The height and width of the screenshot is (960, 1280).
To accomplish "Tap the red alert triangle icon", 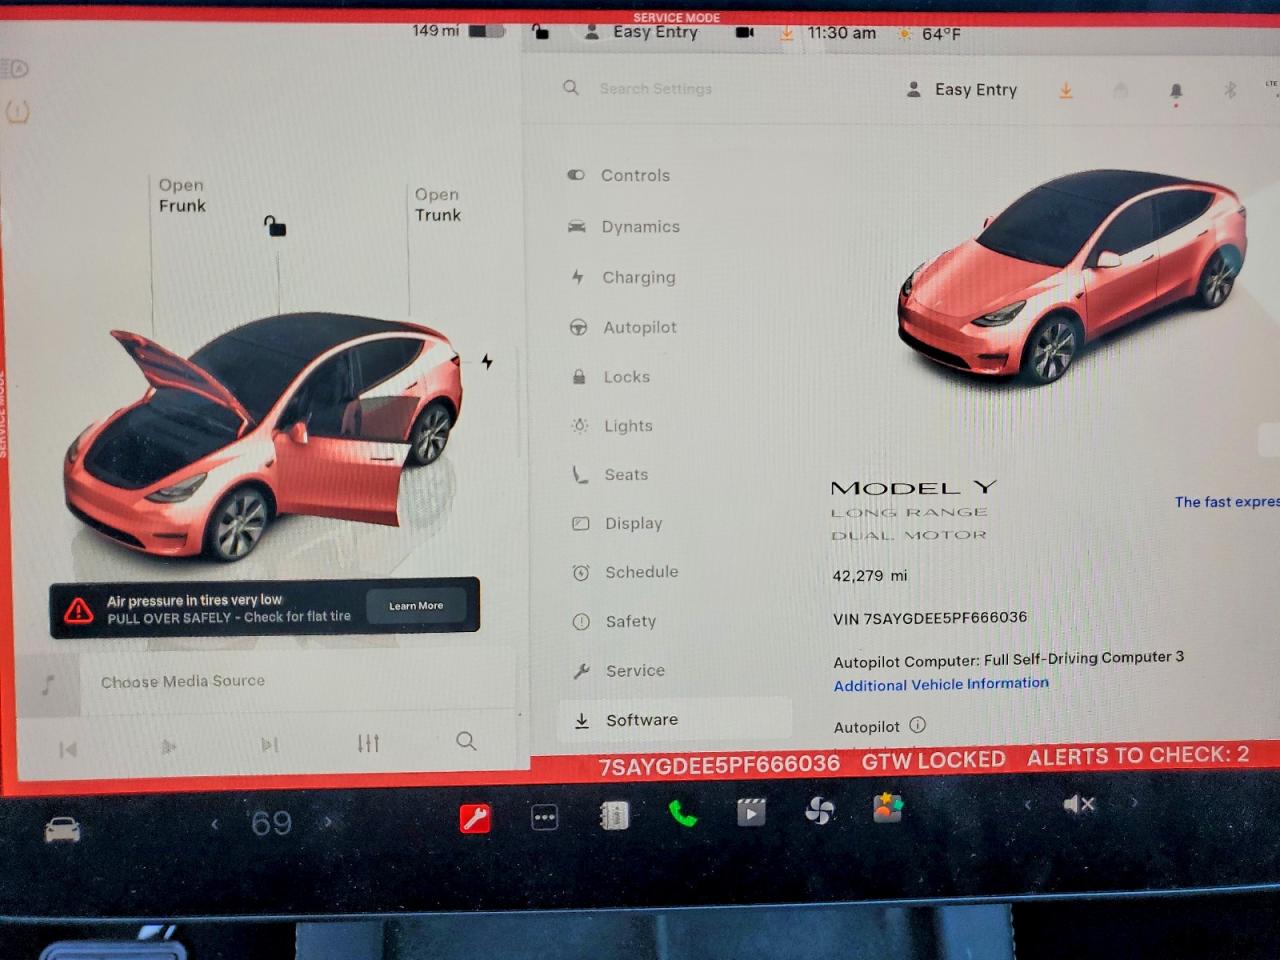I will click(79, 609).
